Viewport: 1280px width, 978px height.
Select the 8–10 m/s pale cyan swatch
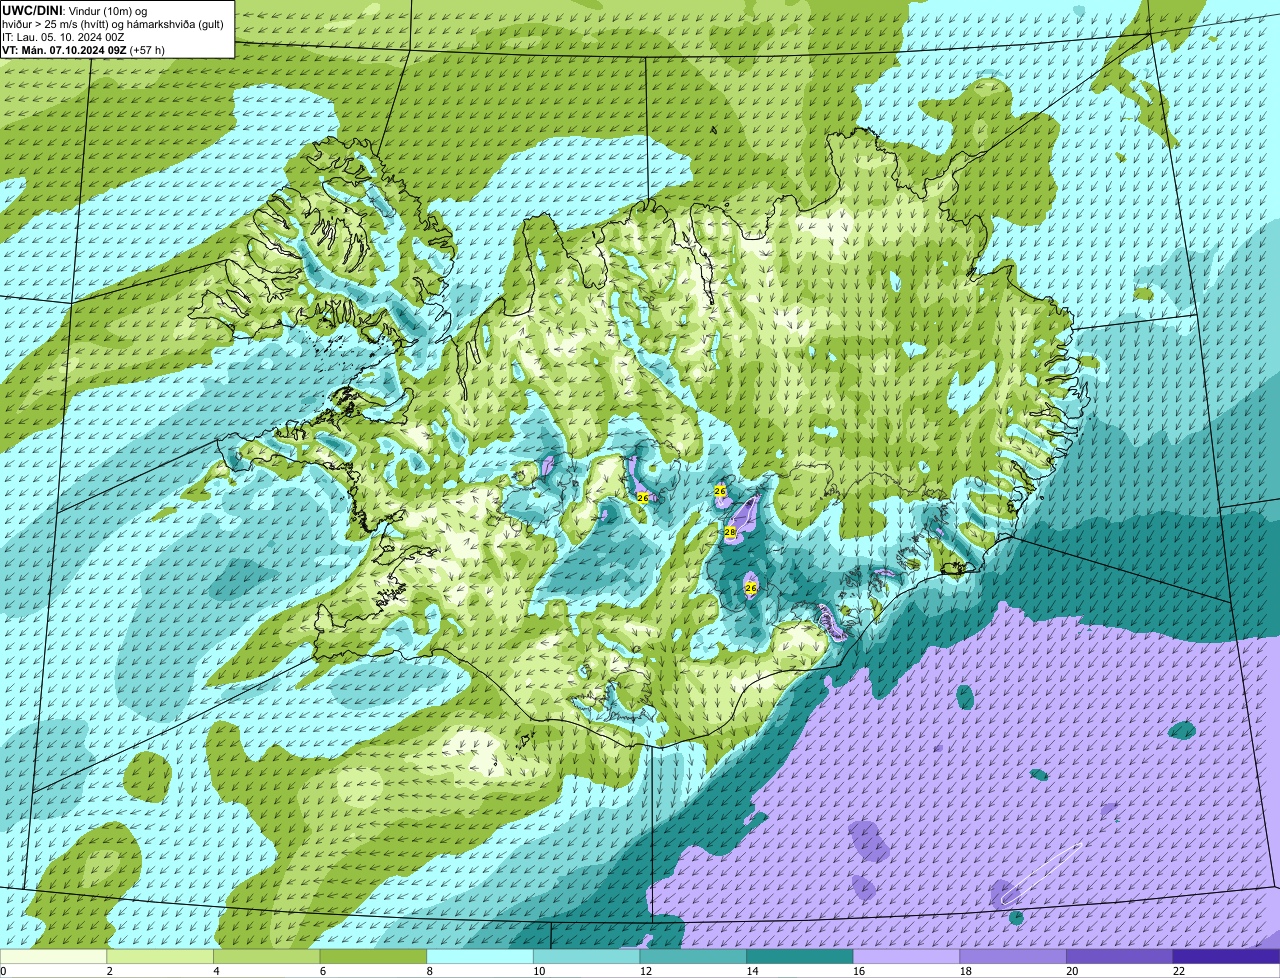click(x=480, y=956)
